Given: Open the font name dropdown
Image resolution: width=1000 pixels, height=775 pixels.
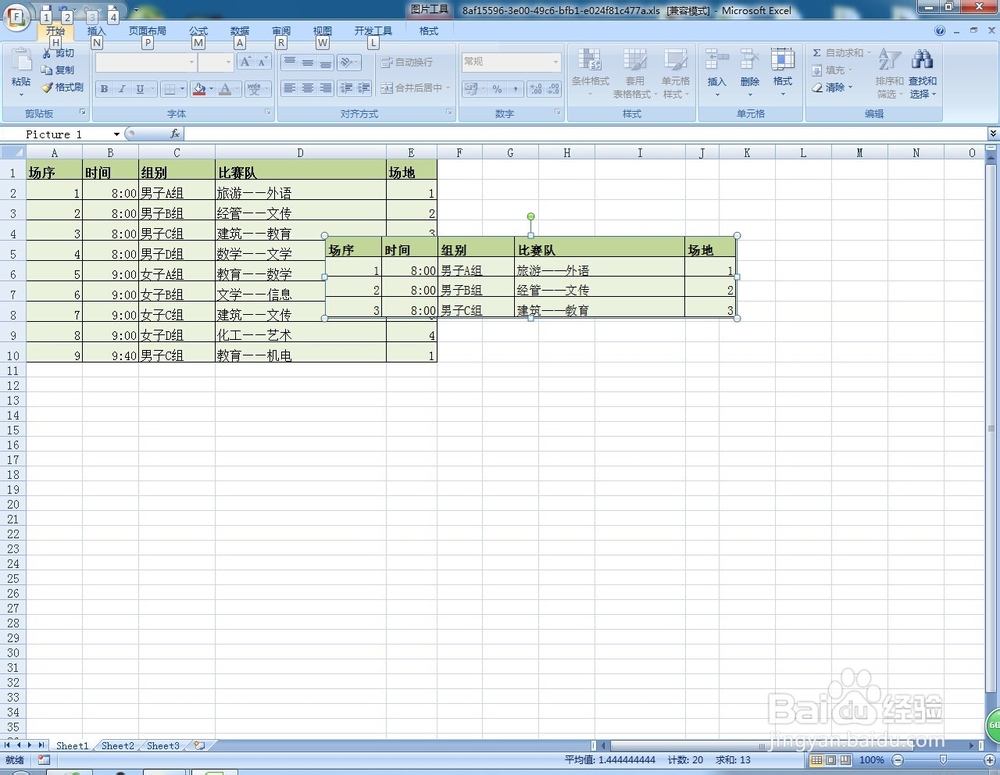Looking at the screenshot, I should click(191, 62).
